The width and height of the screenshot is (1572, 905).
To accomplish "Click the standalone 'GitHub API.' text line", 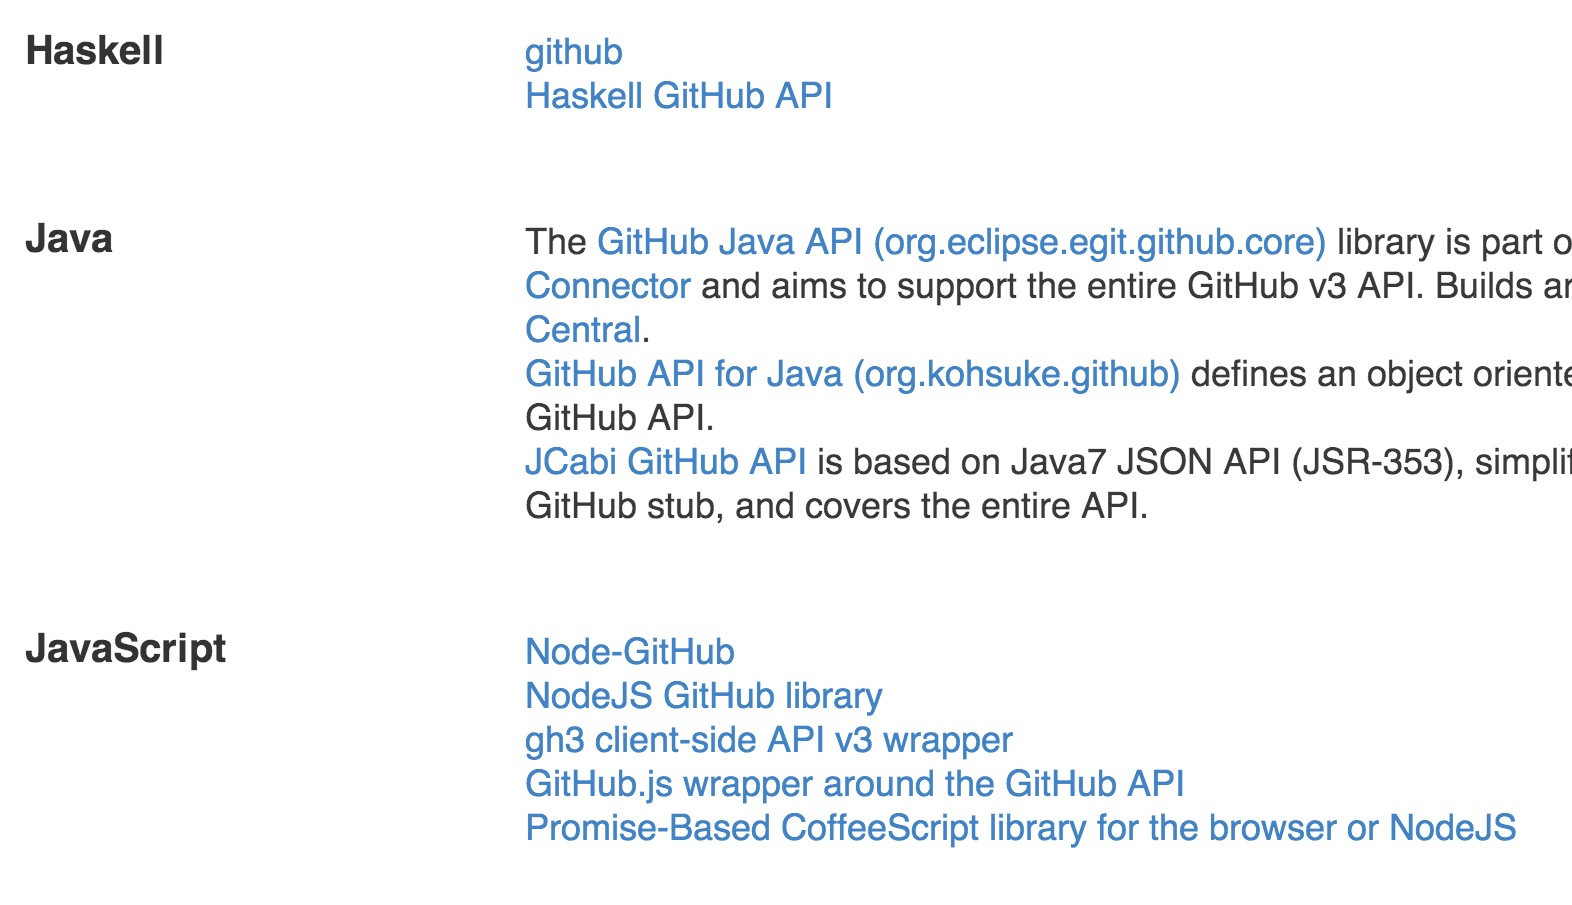I will click(620, 418).
